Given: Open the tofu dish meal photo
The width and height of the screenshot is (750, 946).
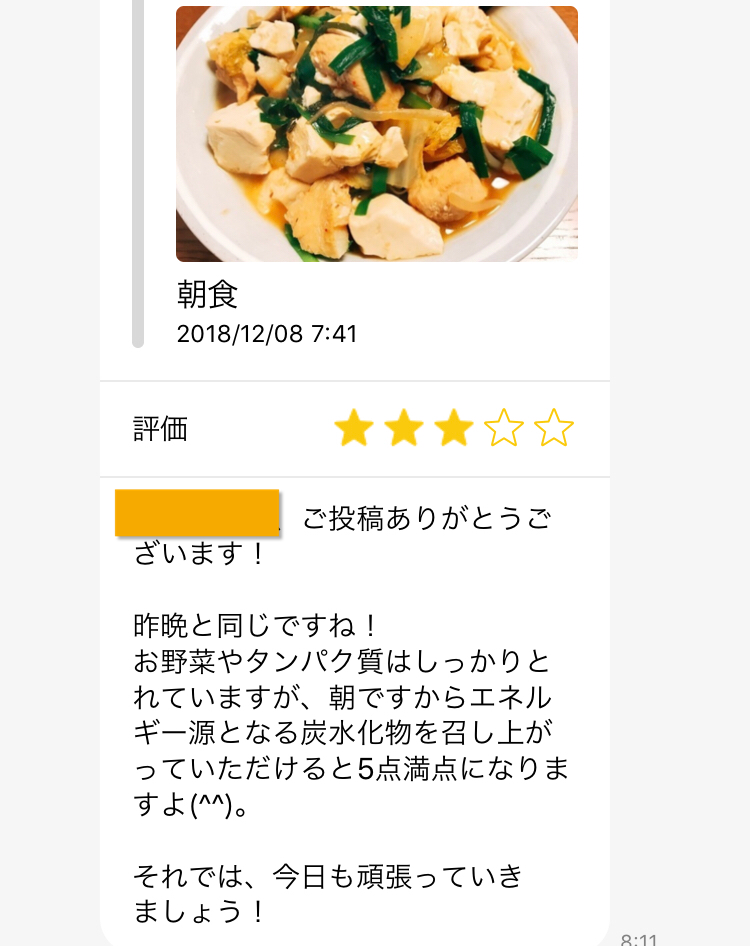Looking at the screenshot, I should (376, 133).
